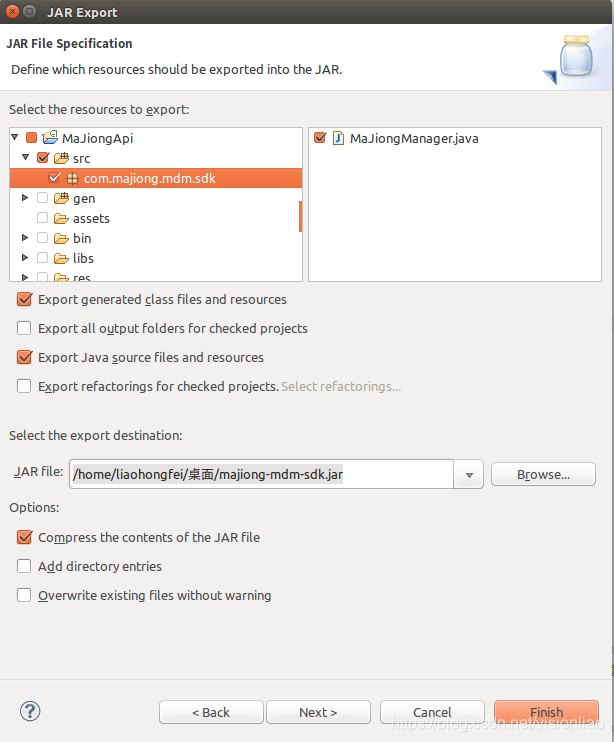Click the bin folder icon
Viewport: 614px width, 742px height.
(x=61, y=238)
